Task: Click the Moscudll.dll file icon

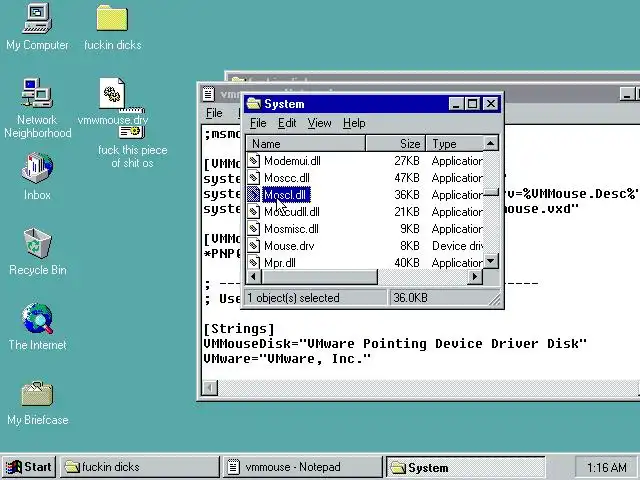Action: click(253, 211)
